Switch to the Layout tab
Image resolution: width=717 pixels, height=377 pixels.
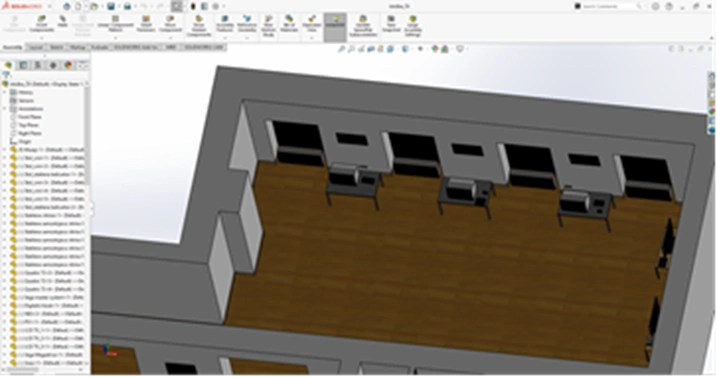coord(36,47)
